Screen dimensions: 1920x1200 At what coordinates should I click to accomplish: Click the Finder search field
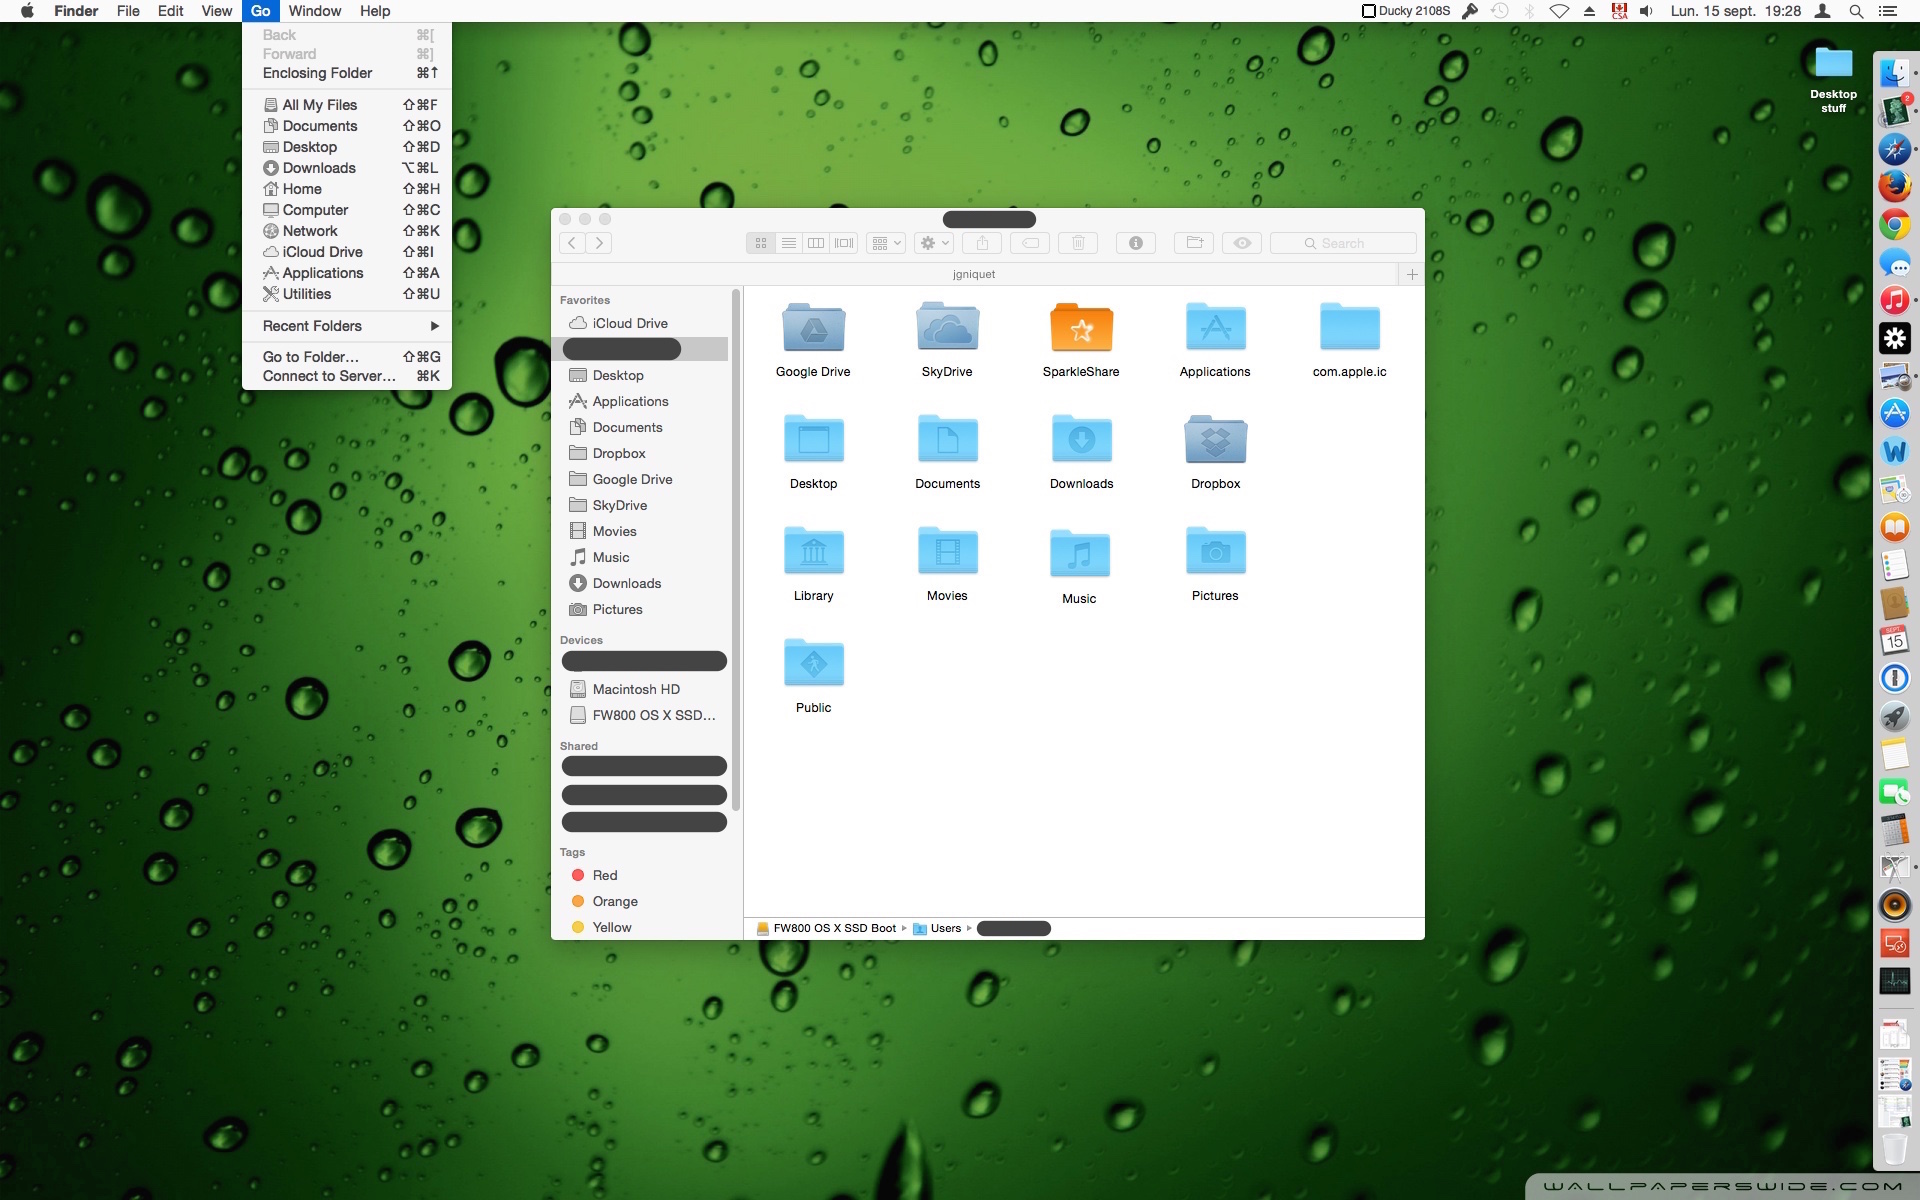click(1343, 243)
